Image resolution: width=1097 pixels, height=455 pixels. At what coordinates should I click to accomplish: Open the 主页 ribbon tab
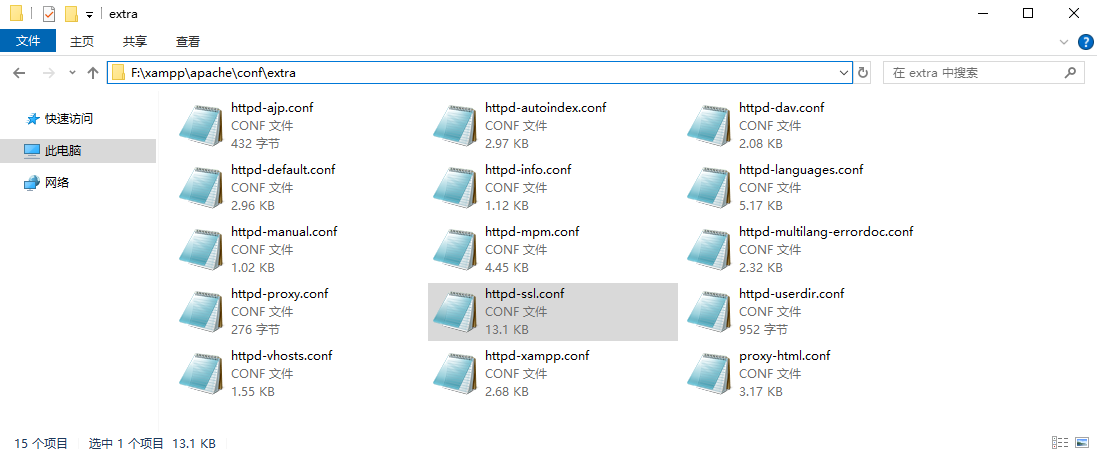click(x=82, y=42)
